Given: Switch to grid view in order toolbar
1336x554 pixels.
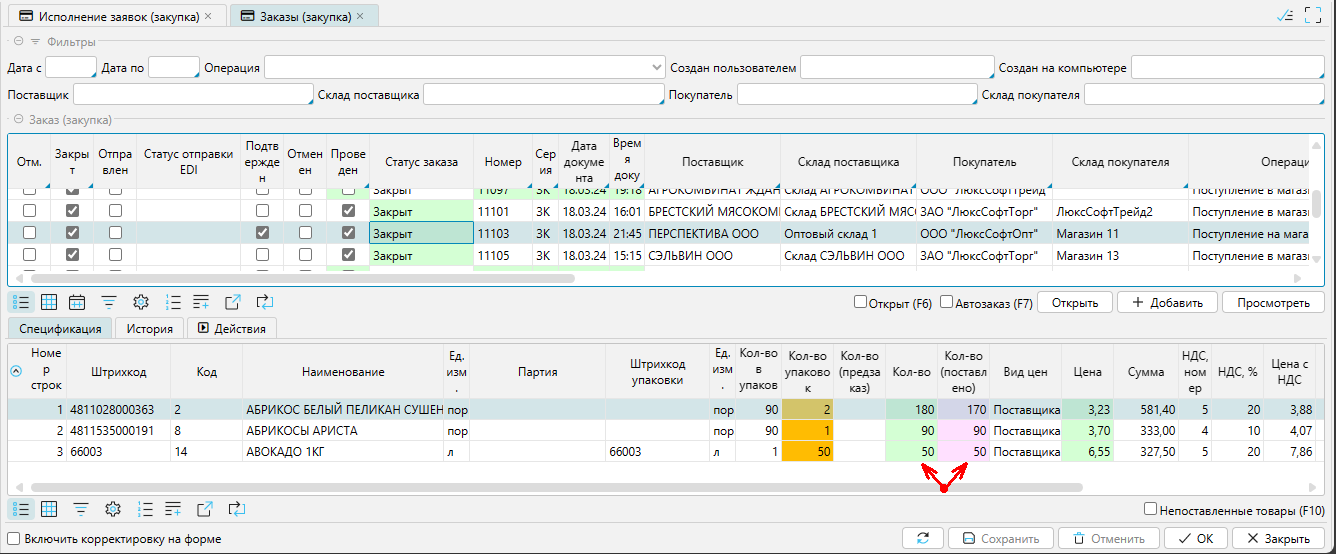Looking at the screenshot, I should (x=48, y=302).
